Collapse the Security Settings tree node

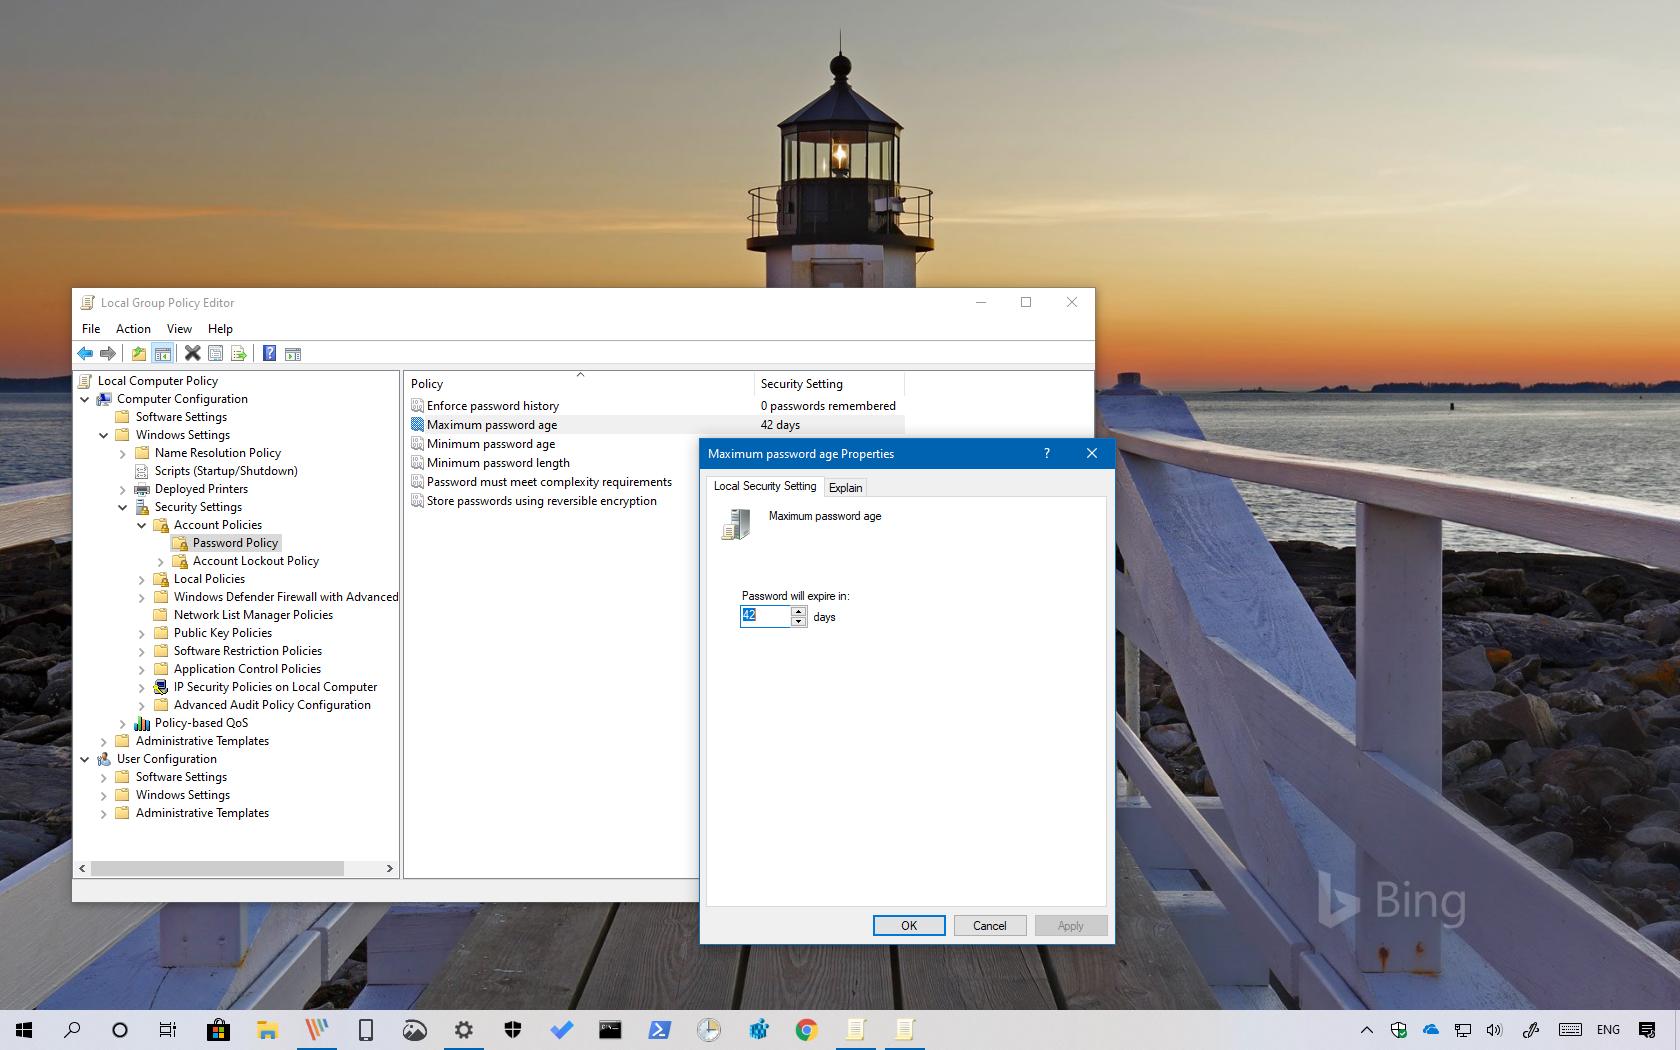click(123, 507)
